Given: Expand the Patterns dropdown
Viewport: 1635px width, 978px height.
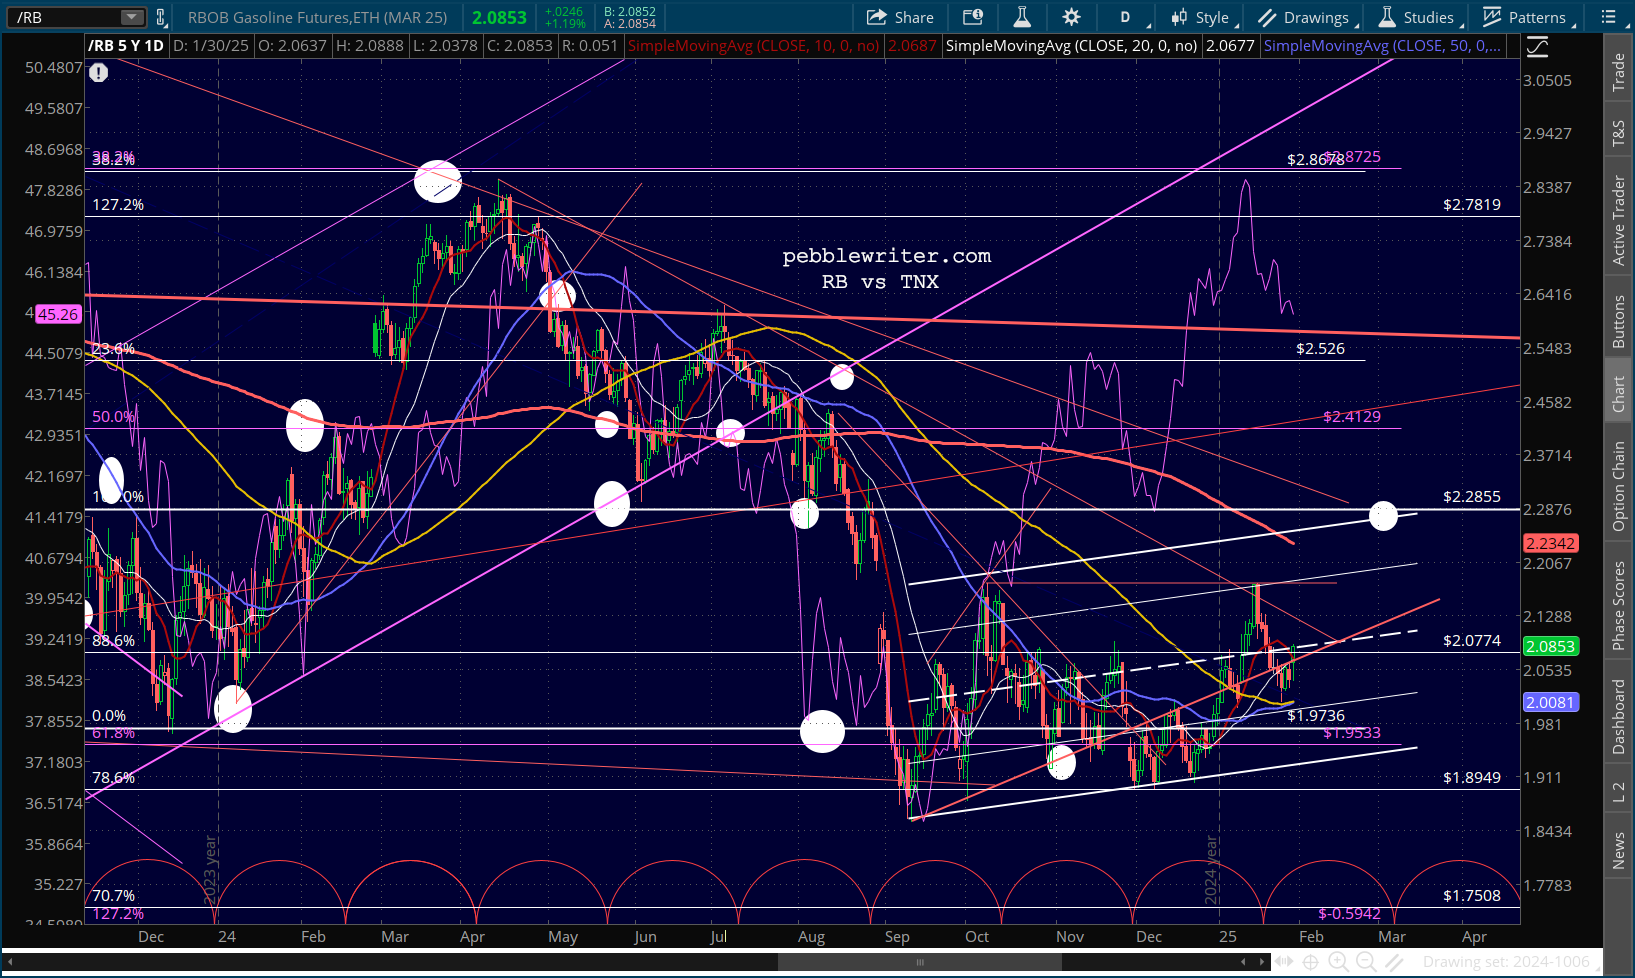Looking at the screenshot, I should (1530, 17).
